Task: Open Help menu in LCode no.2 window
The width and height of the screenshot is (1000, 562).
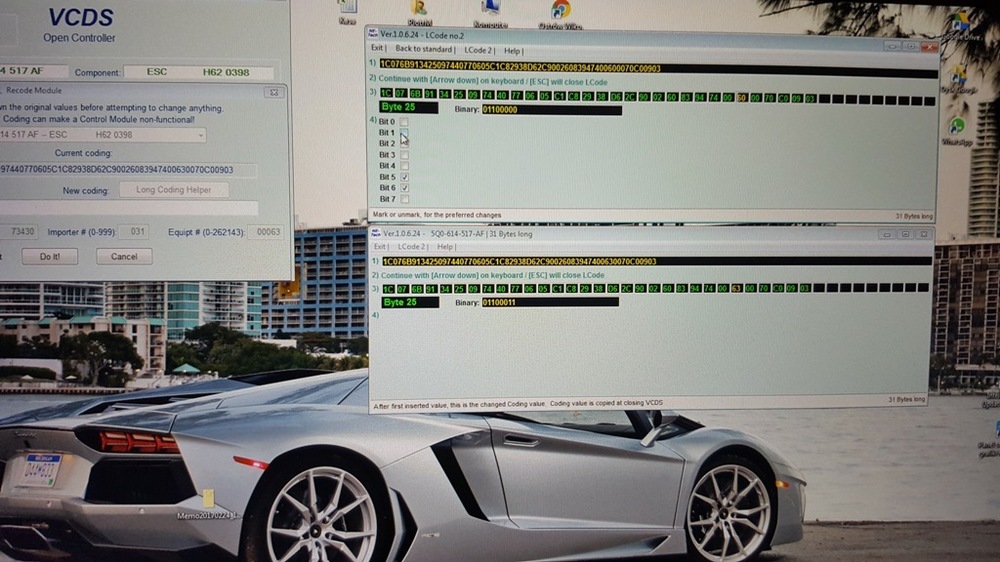Action: tap(512, 50)
